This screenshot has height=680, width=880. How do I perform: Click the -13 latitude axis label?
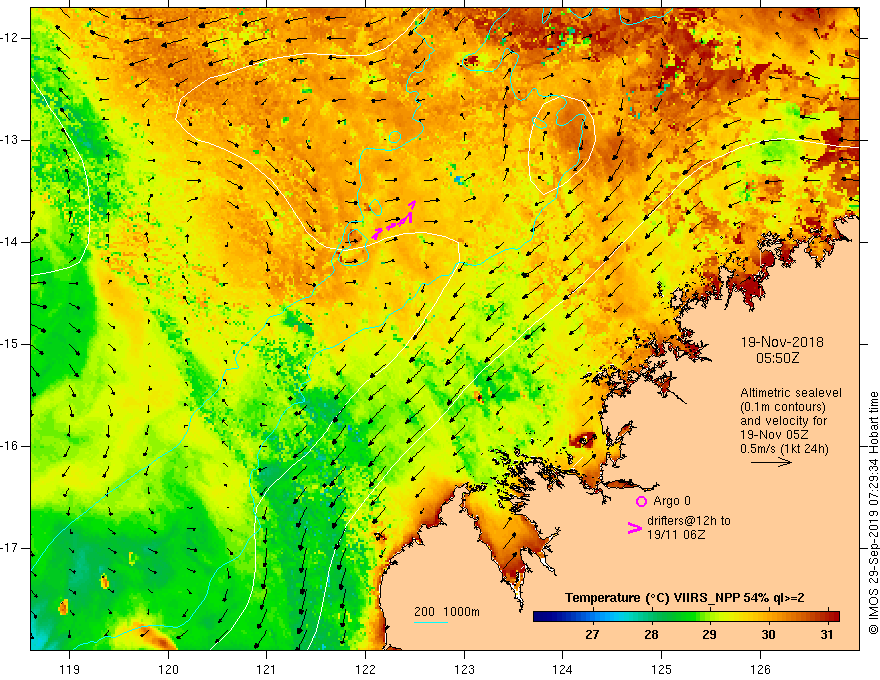click(x=11, y=140)
